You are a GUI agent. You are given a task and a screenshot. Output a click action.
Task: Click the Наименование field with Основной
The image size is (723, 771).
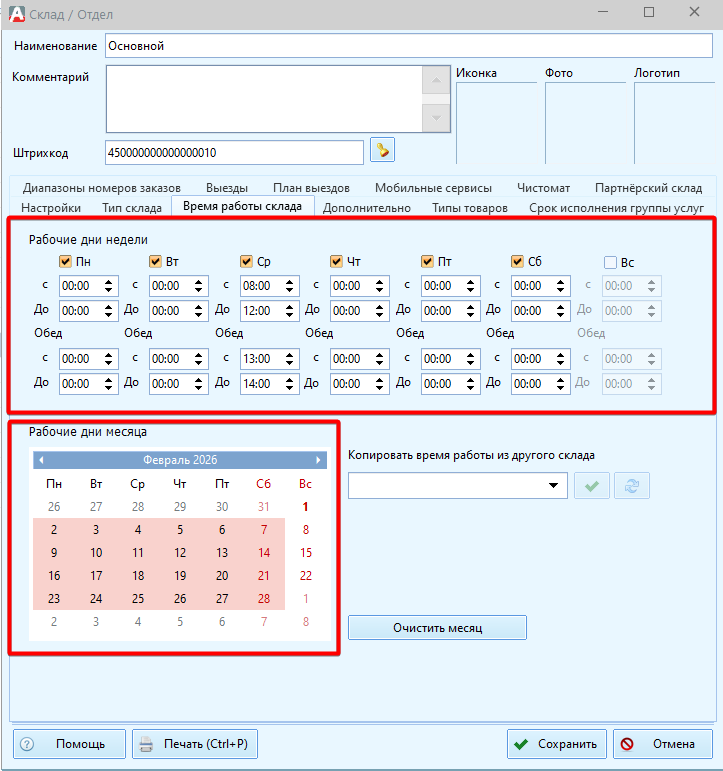tap(409, 46)
